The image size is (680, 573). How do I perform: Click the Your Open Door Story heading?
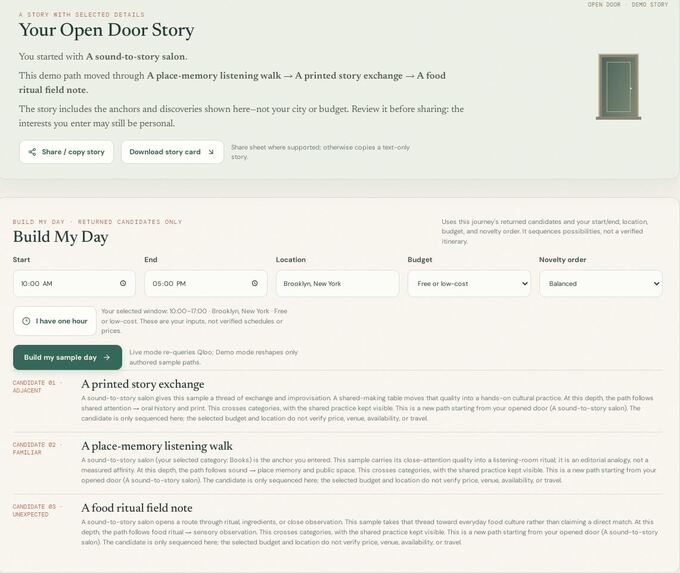click(x=106, y=30)
